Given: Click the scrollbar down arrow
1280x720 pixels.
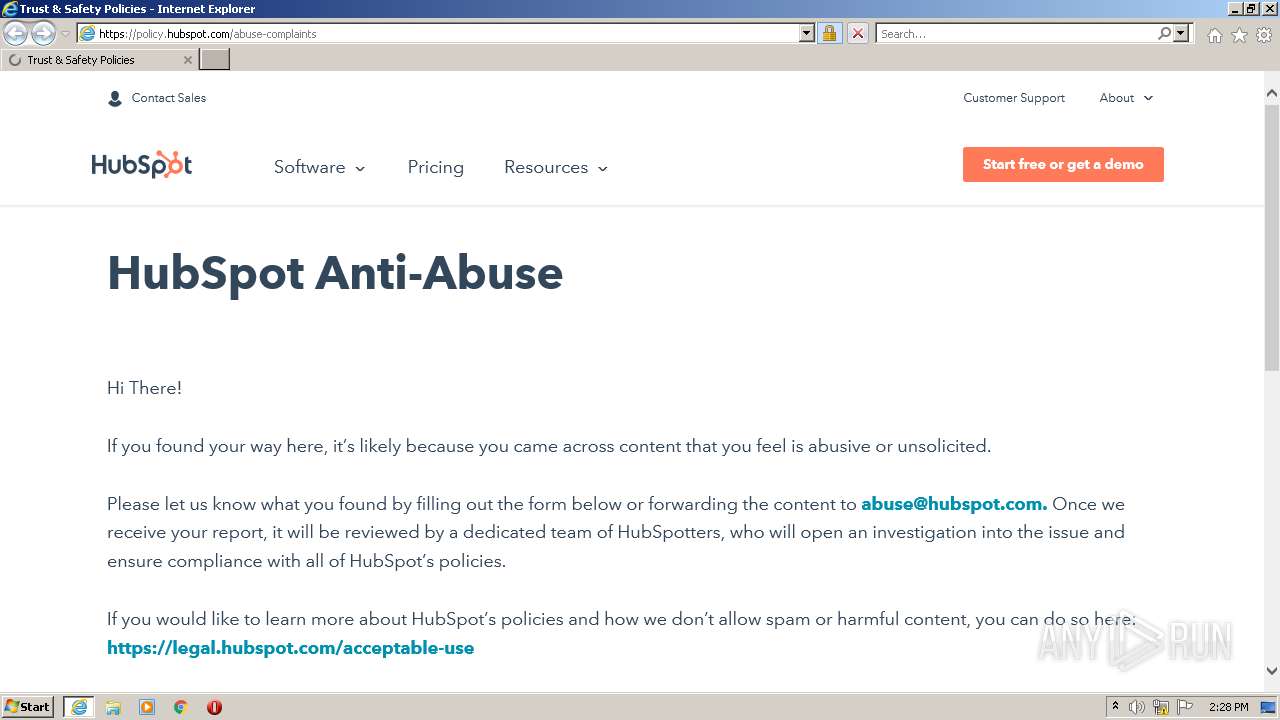Looking at the screenshot, I should pyautogui.click(x=1272, y=672).
